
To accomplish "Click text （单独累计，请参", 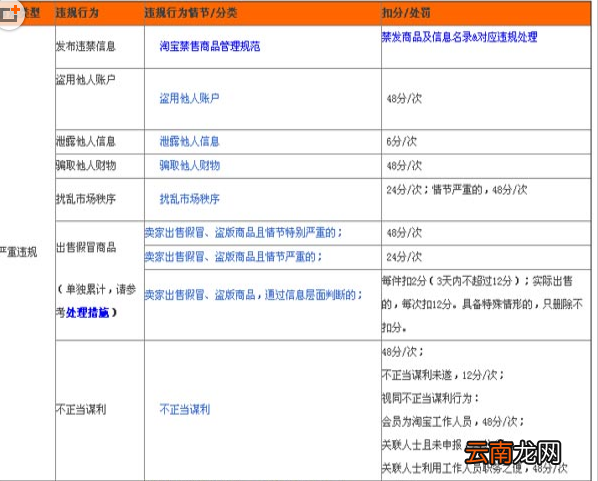I will pos(96,290).
